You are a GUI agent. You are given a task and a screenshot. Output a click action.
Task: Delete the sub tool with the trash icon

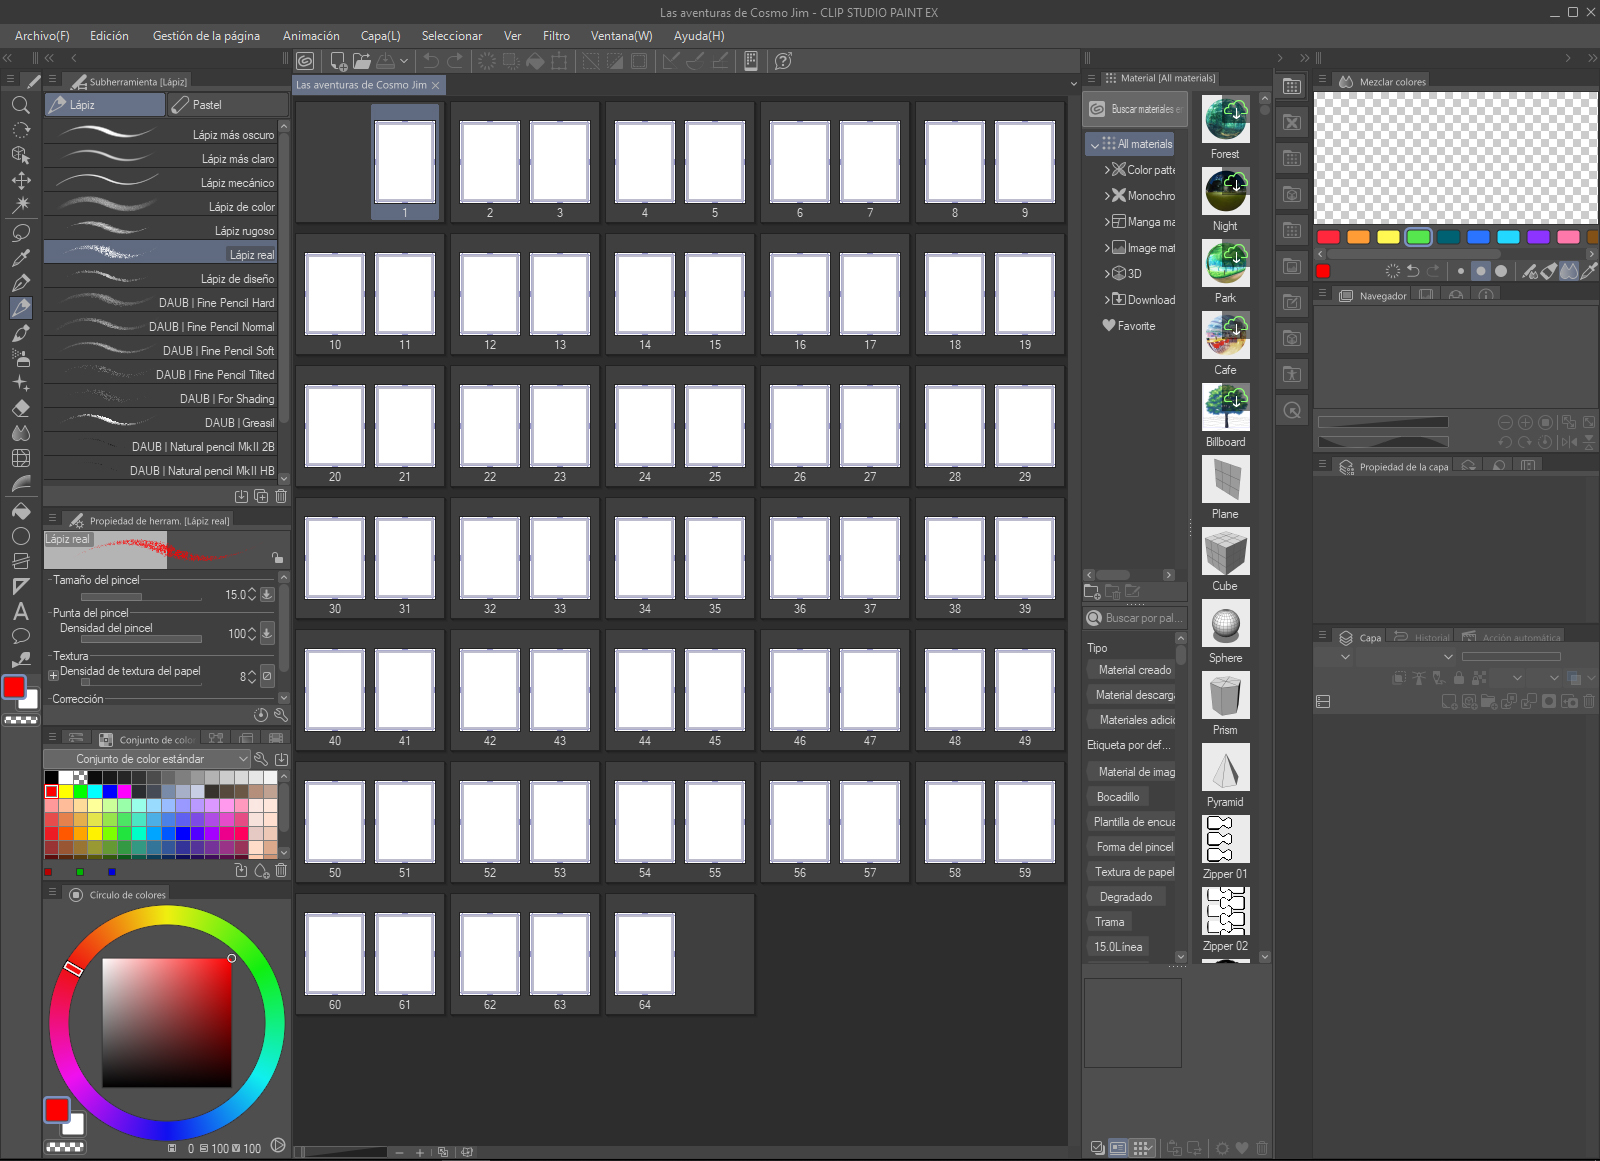pyautogui.click(x=281, y=496)
